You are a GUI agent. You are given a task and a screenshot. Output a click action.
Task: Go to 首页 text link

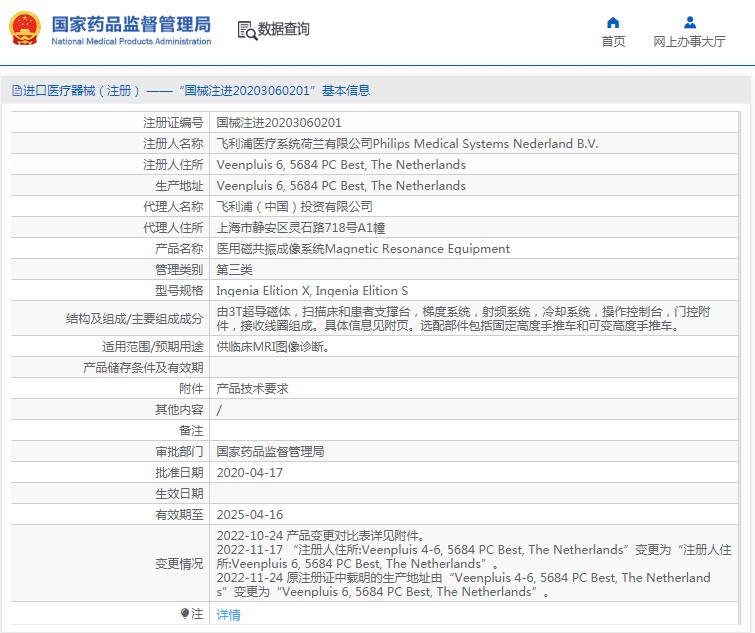(x=613, y=42)
